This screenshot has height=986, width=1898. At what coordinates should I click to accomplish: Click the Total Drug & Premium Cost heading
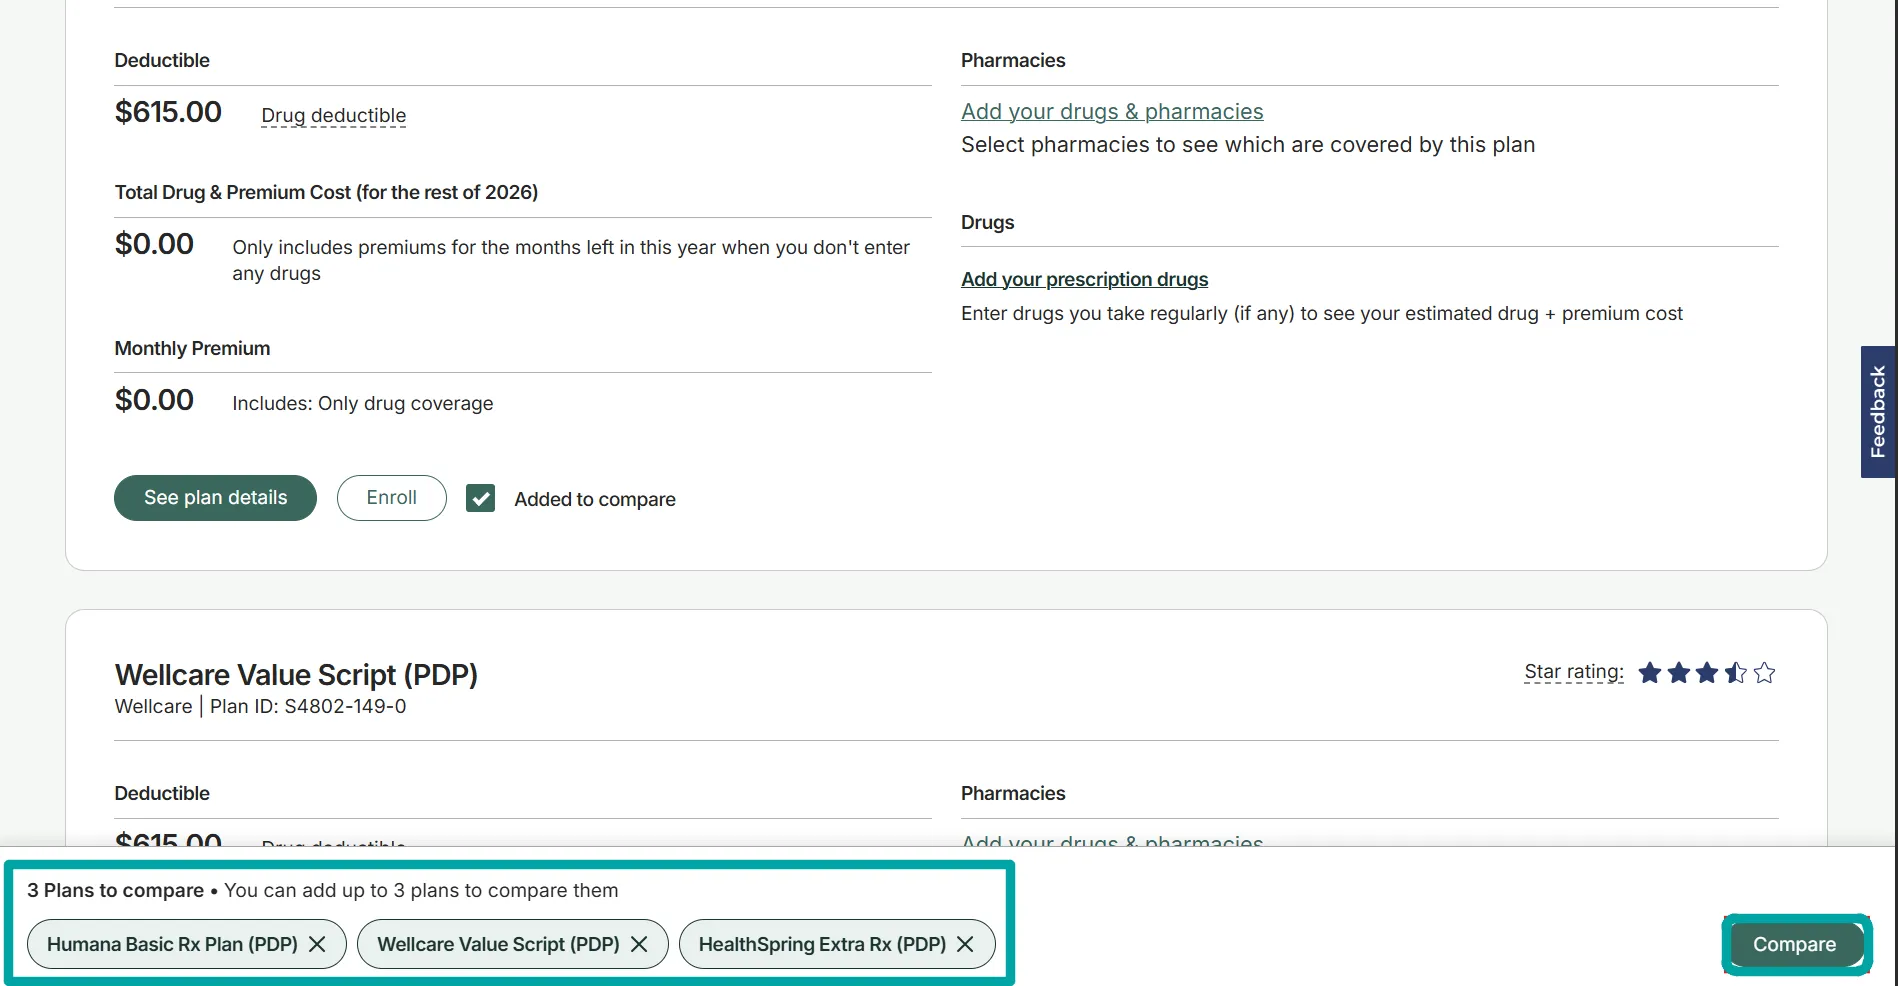326,192
